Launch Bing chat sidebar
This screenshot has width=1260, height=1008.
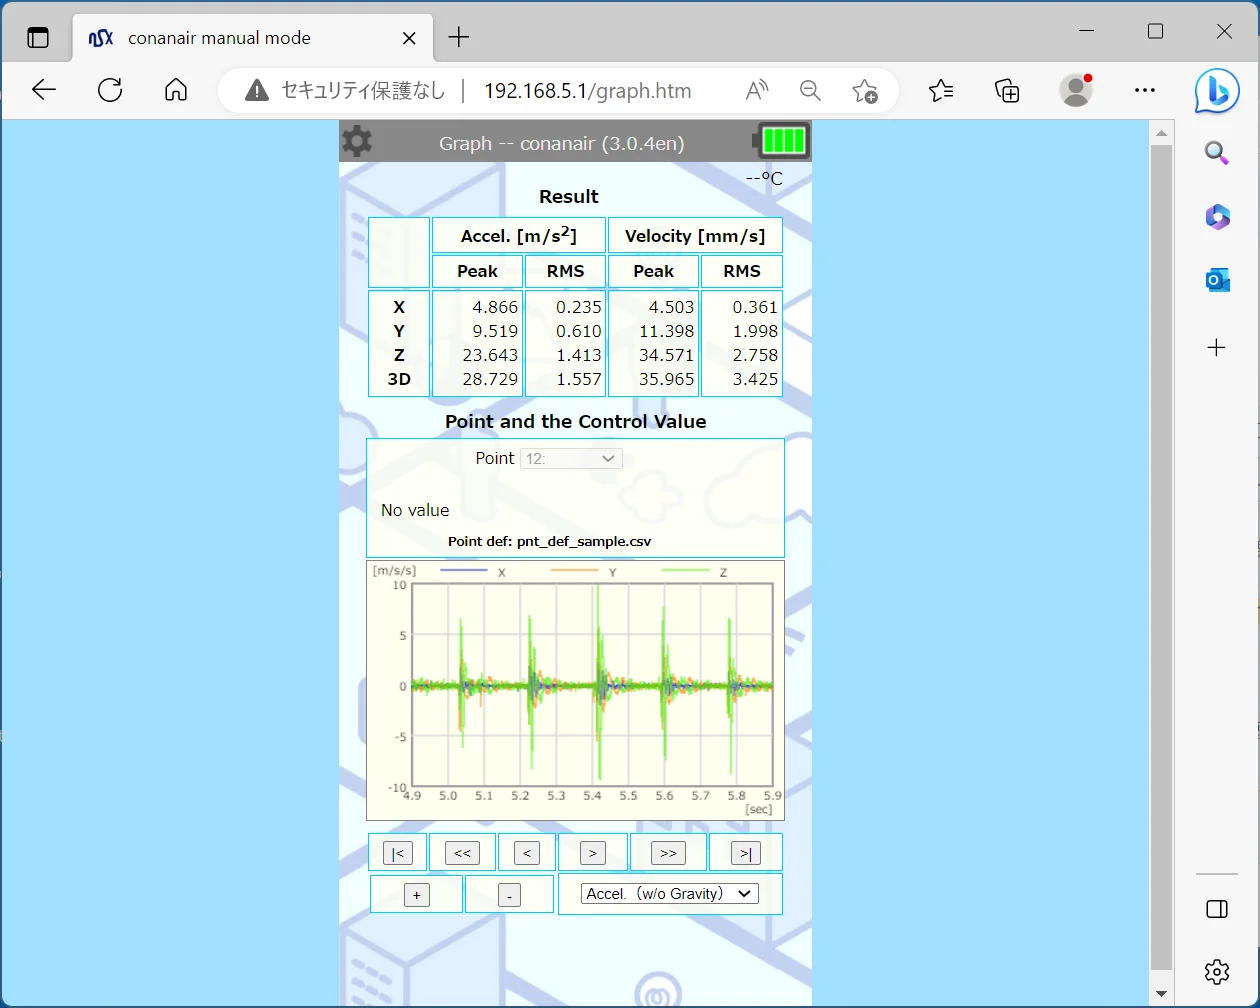click(1217, 92)
